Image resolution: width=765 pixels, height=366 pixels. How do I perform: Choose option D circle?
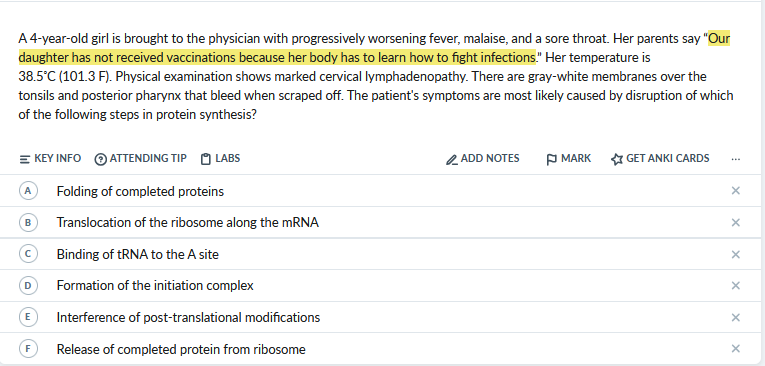(28, 285)
